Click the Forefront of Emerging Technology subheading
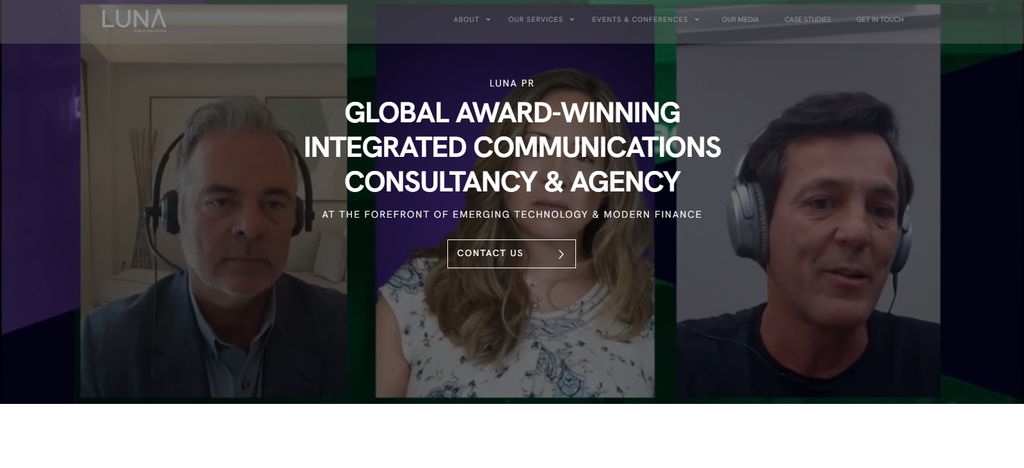The image size is (1024, 468). [x=512, y=214]
